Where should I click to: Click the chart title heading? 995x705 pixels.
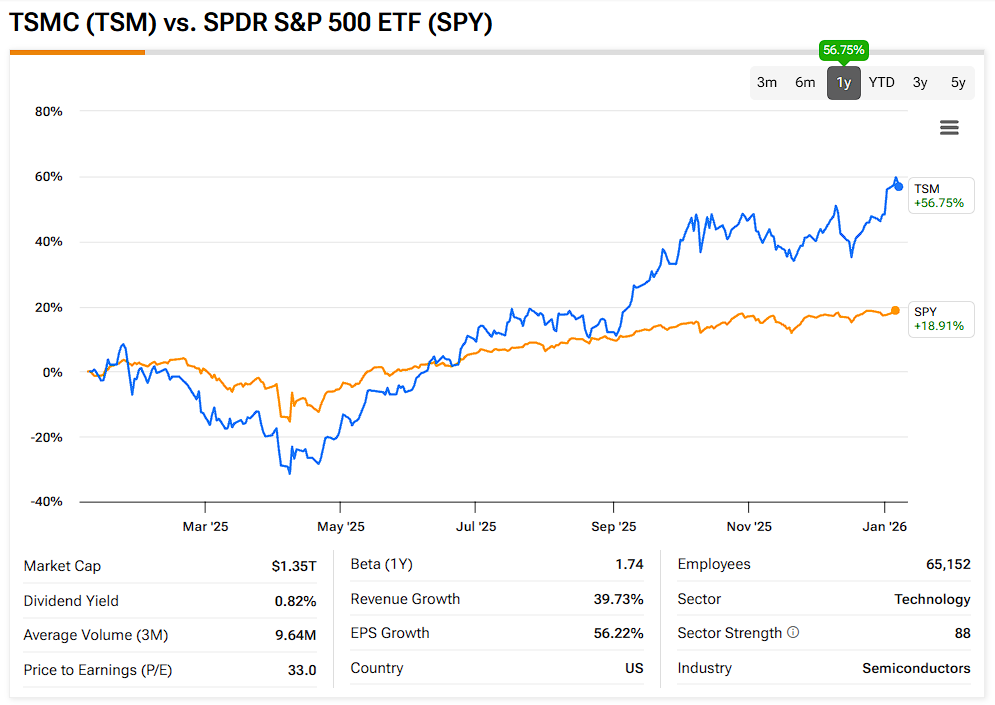[x=251, y=23]
